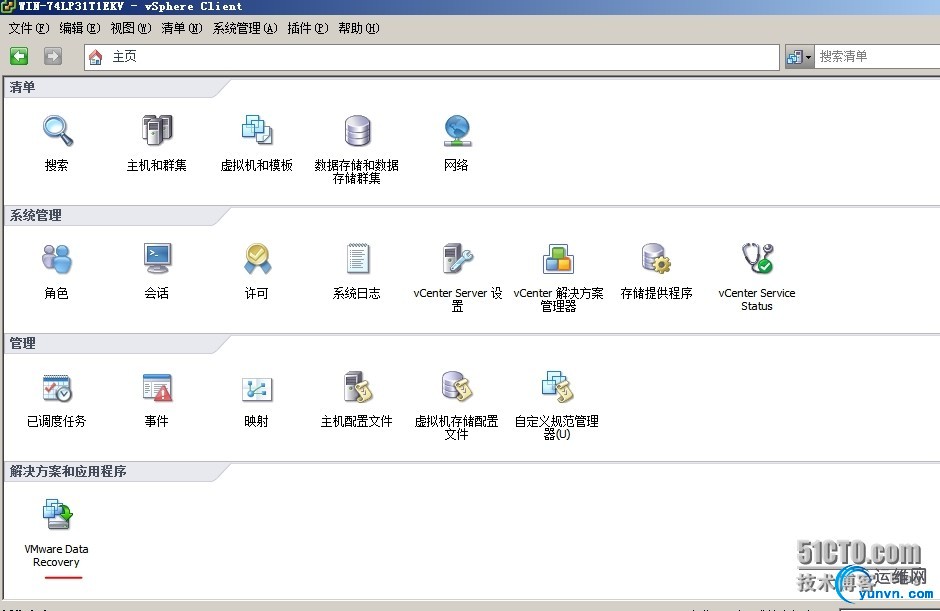Open the 搜索 search inventory icon
Image resolution: width=940 pixels, height=611 pixels.
(58, 131)
